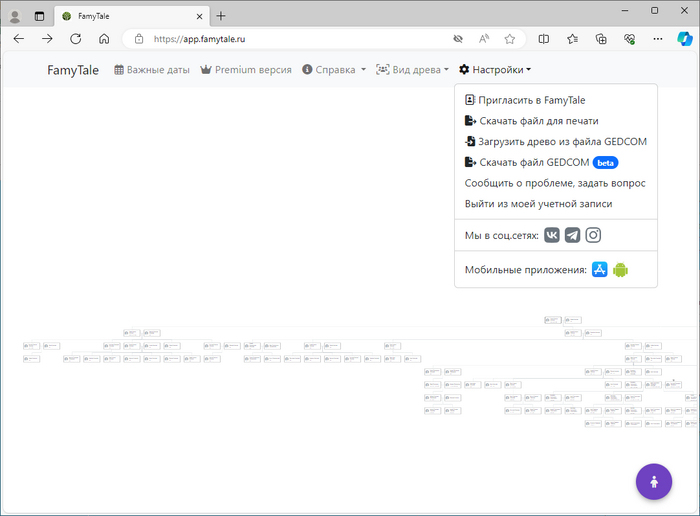Viewport: 700px width, 516px height.
Task: Open the Telegram channel icon
Action: click(x=572, y=235)
